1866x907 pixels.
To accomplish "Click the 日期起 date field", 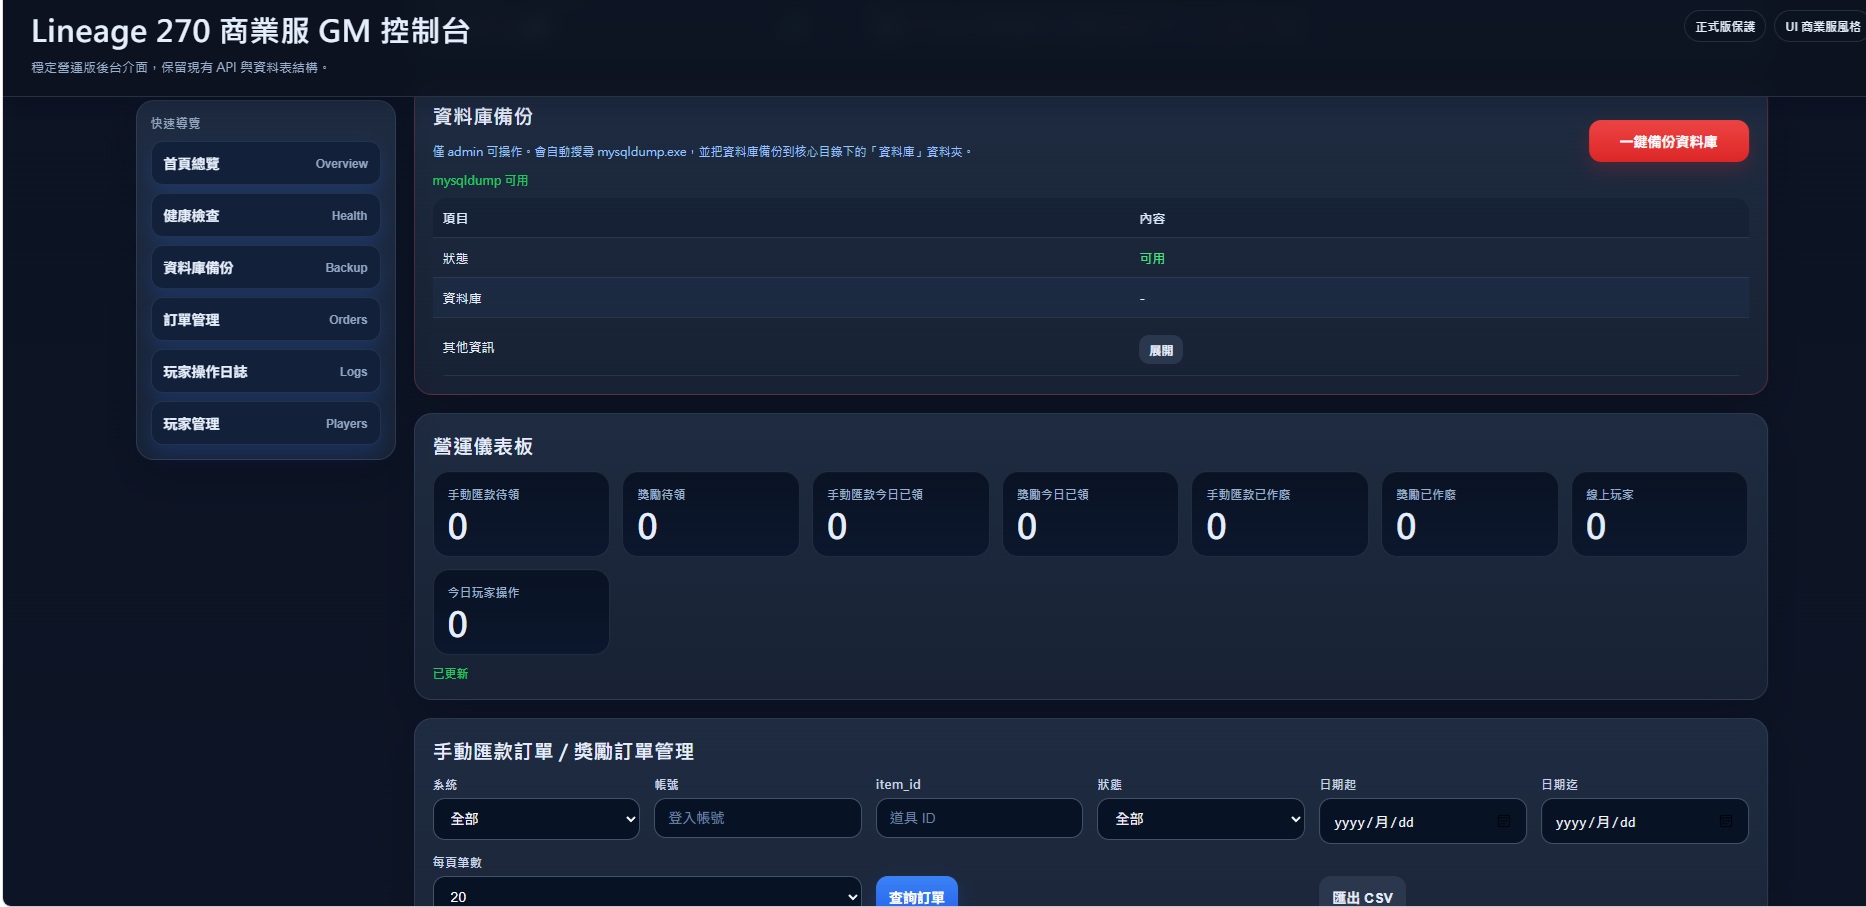I will pos(1422,821).
